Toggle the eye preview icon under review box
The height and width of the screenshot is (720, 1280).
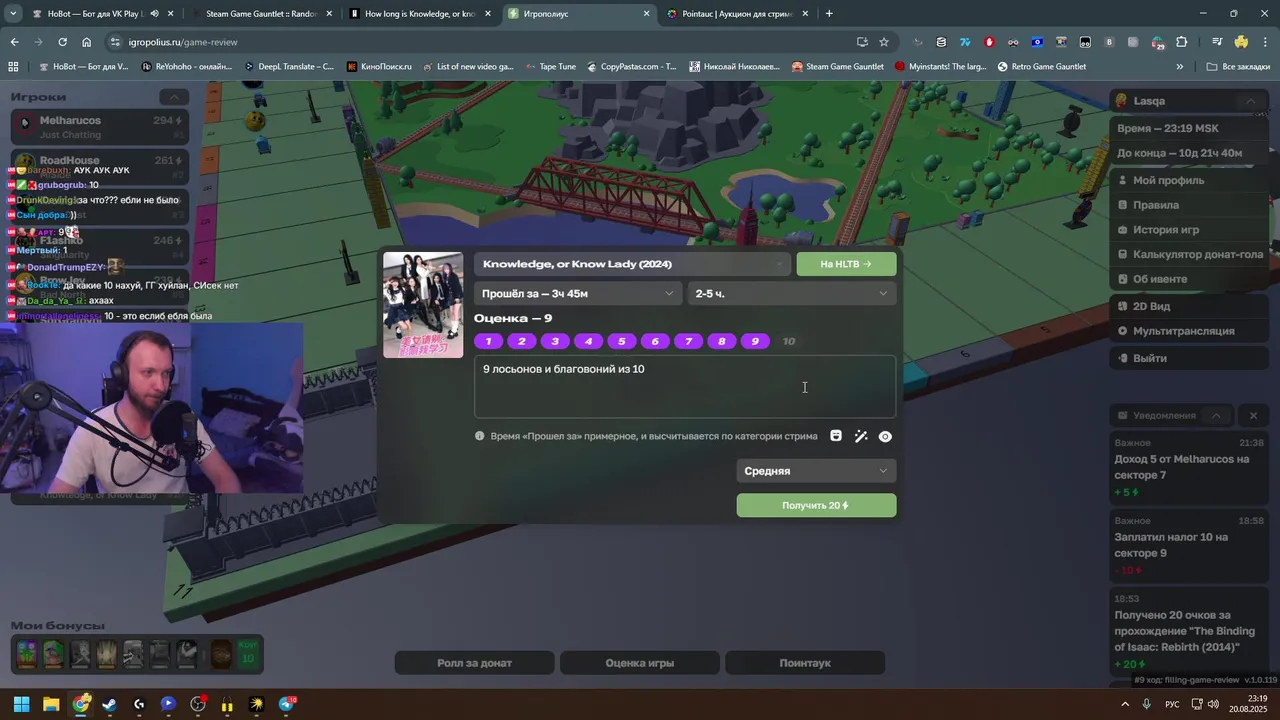[885, 436]
